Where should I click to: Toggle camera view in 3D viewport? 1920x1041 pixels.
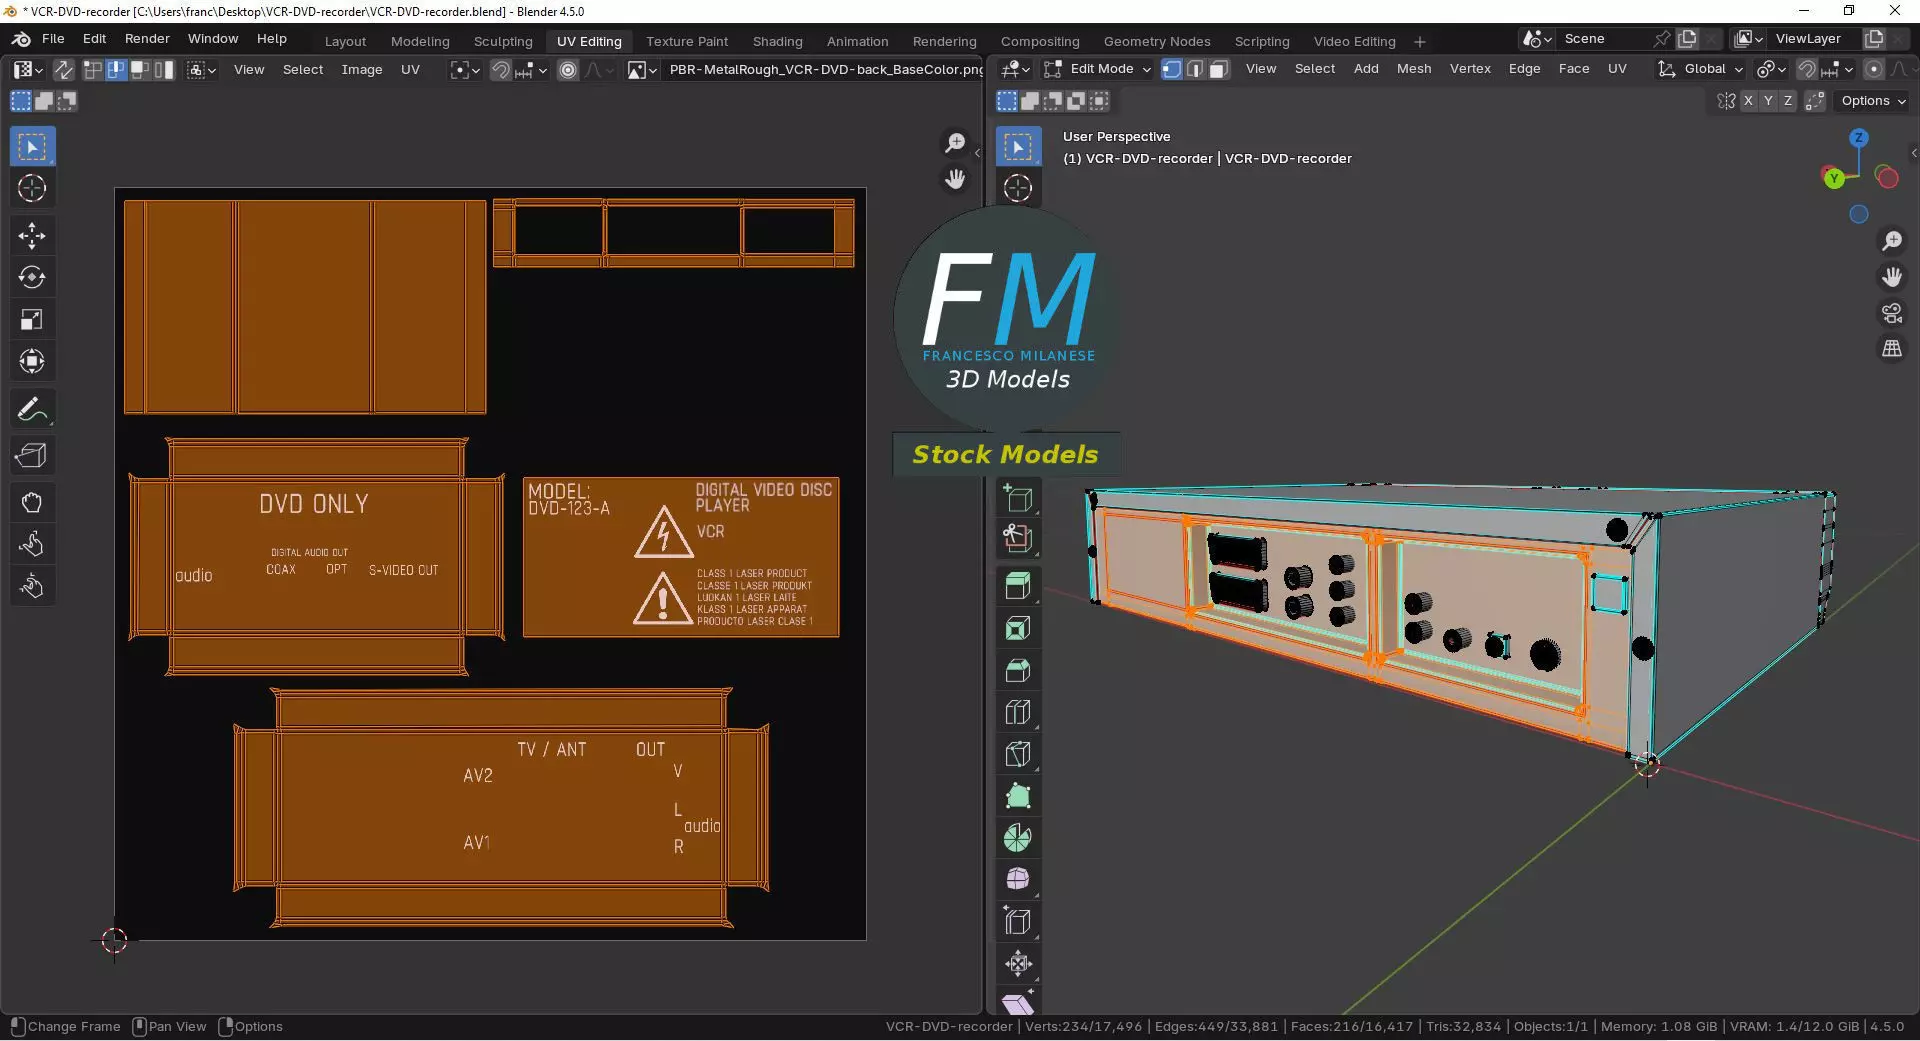tap(1892, 313)
